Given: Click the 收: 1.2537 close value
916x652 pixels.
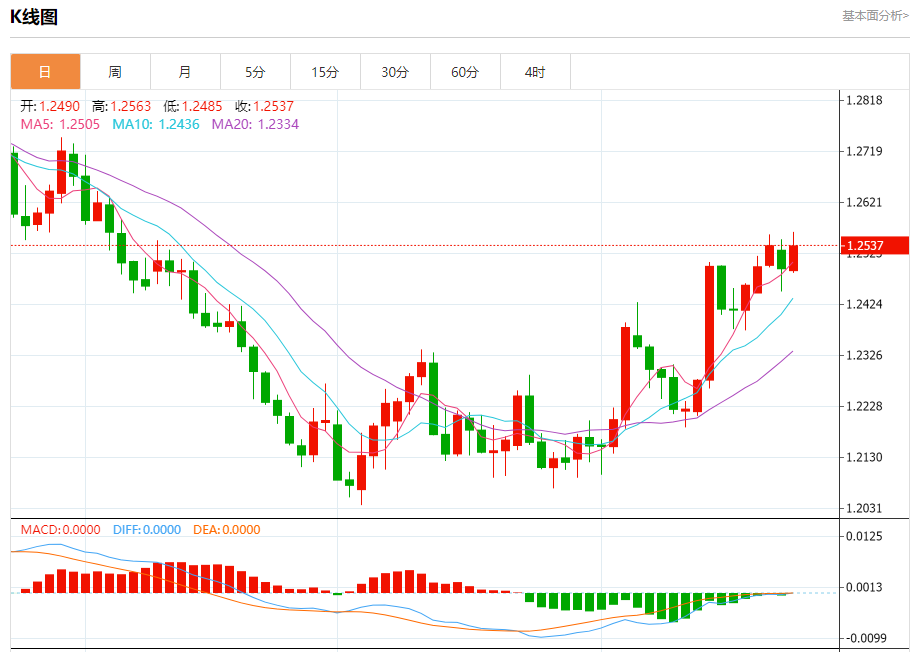Looking at the screenshot, I should tap(265, 106).
